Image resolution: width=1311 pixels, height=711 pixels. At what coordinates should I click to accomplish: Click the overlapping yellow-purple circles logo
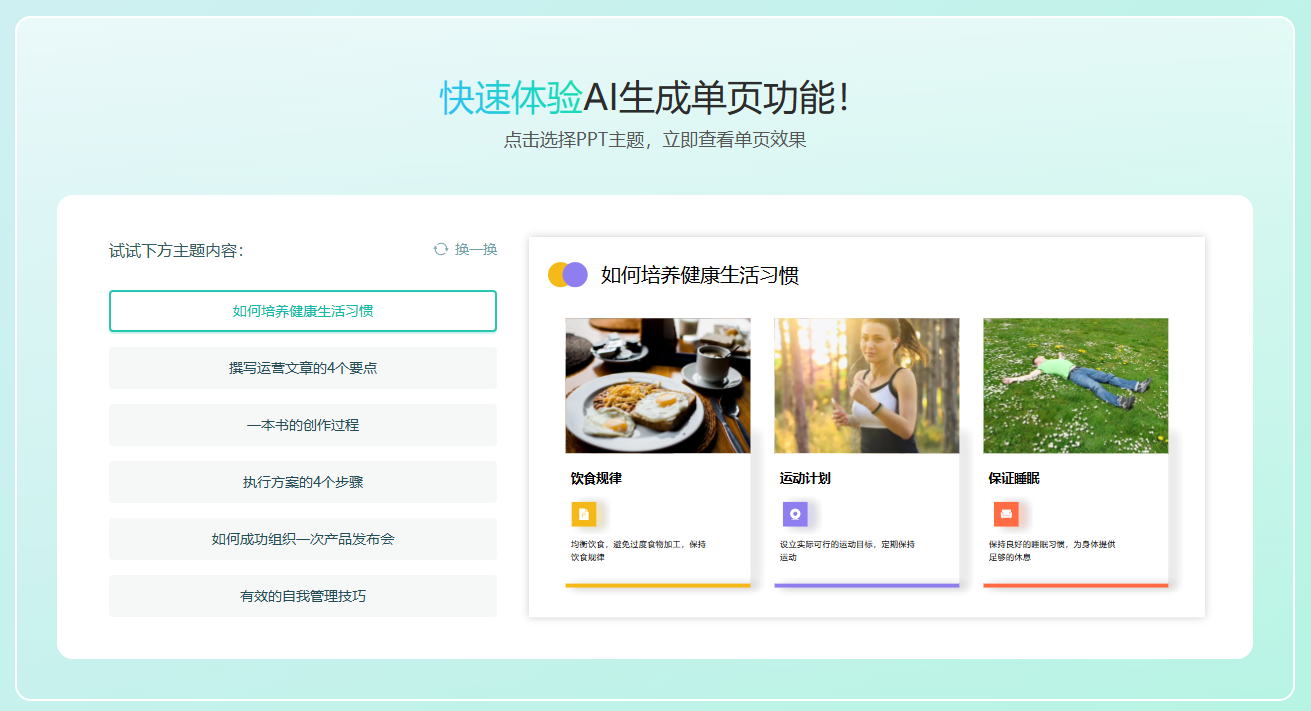point(567,275)
